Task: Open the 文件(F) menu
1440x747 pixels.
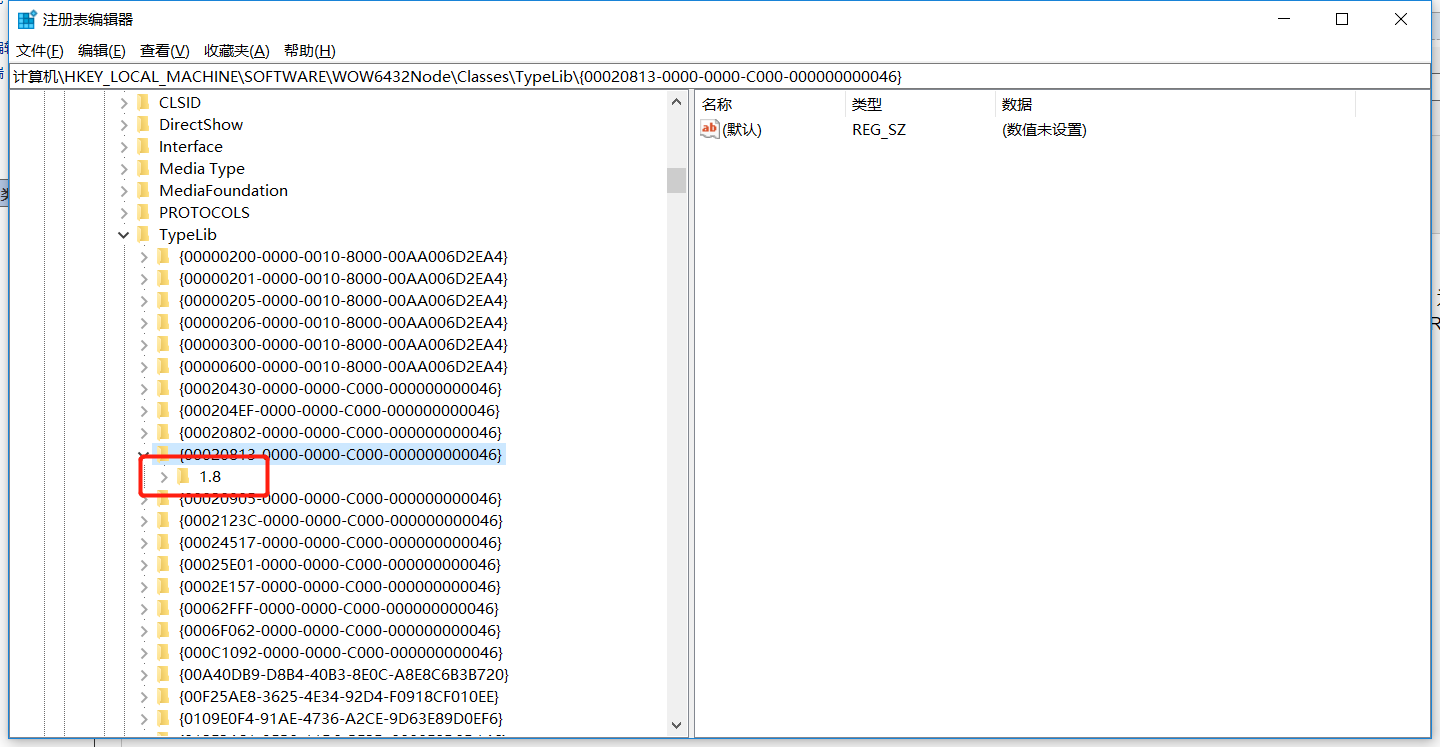Action: click(x=40, y=51)
